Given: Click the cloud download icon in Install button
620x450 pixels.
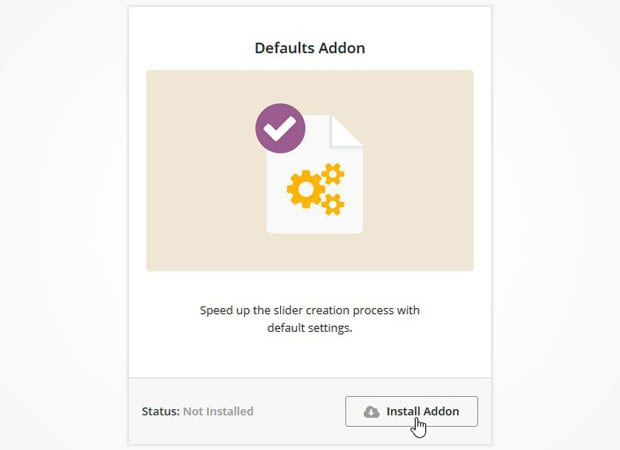Looking at the screenshot, I should coord(371,412).
